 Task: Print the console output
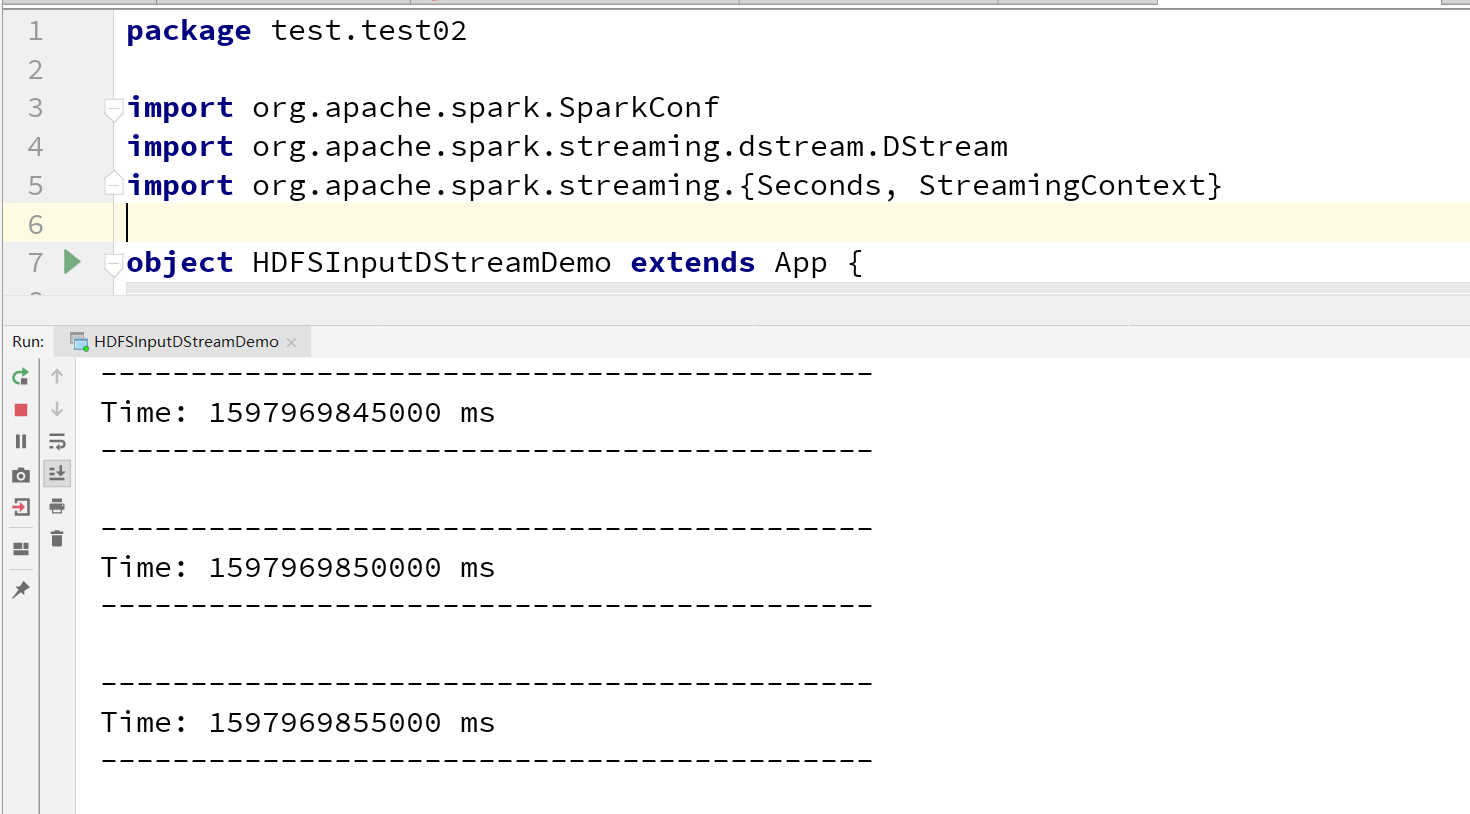(57, 506)
